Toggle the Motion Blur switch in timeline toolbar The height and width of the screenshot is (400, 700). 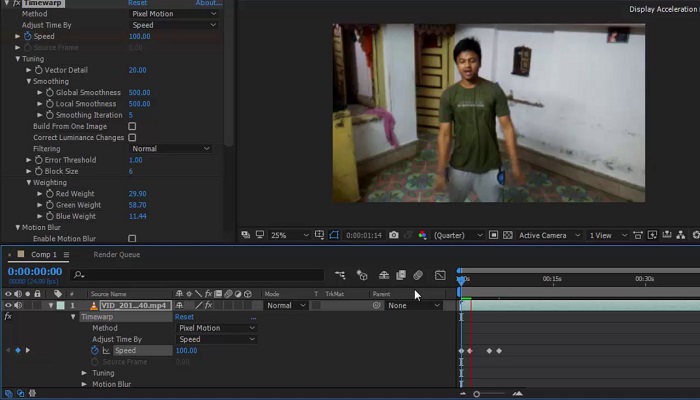point(418,275)
